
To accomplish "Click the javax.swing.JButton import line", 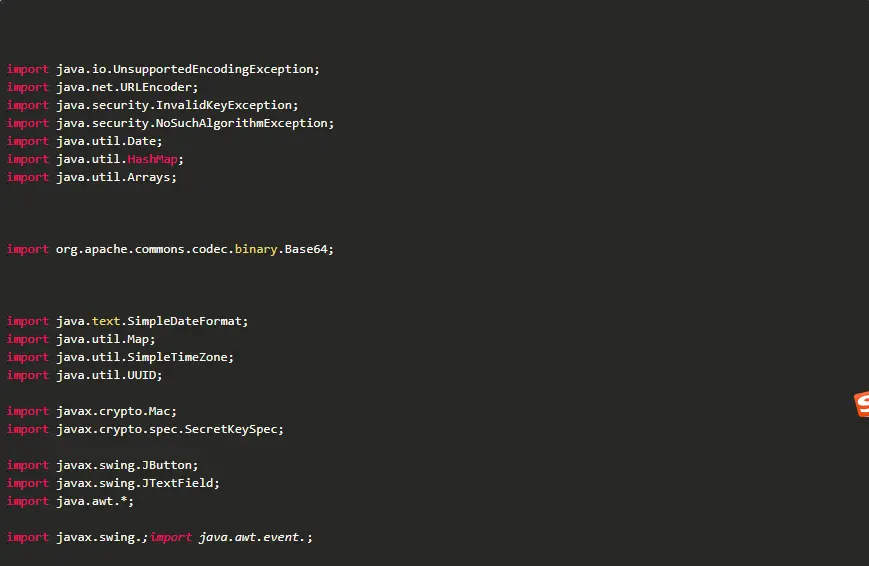I will pyautogui.click(x=102, y=466).
